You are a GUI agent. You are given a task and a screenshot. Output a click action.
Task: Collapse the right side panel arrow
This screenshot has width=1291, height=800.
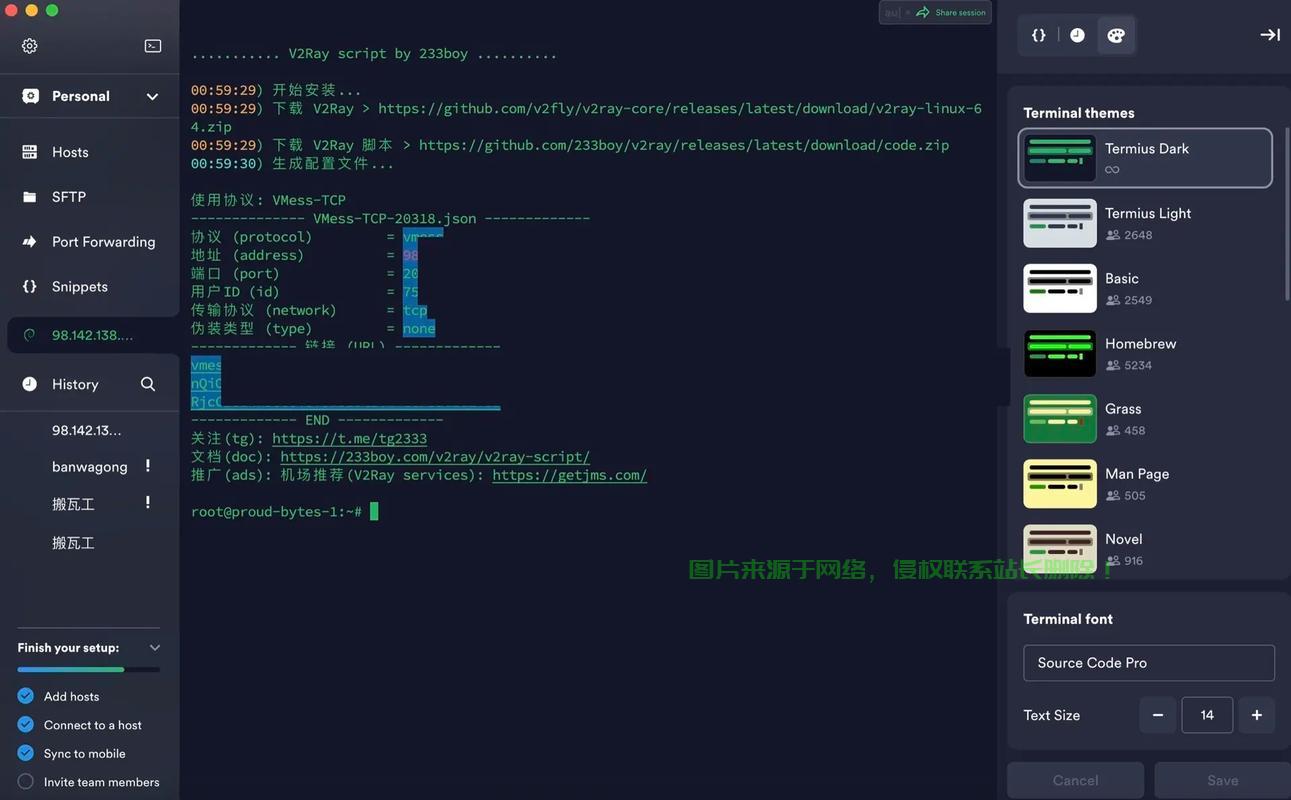click(1269, 35)
